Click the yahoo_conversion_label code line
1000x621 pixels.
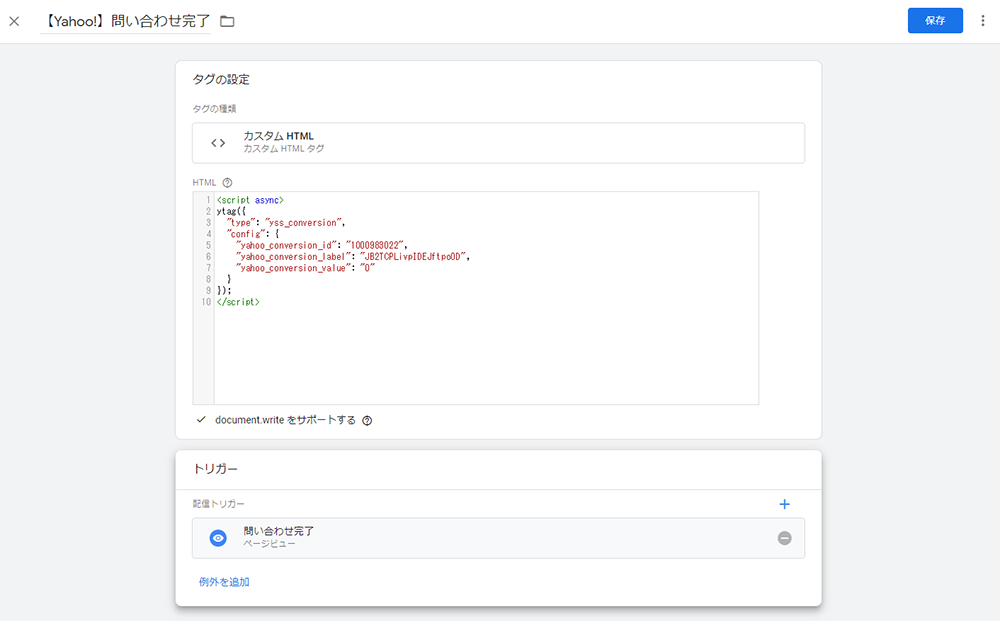coord(352,257)
